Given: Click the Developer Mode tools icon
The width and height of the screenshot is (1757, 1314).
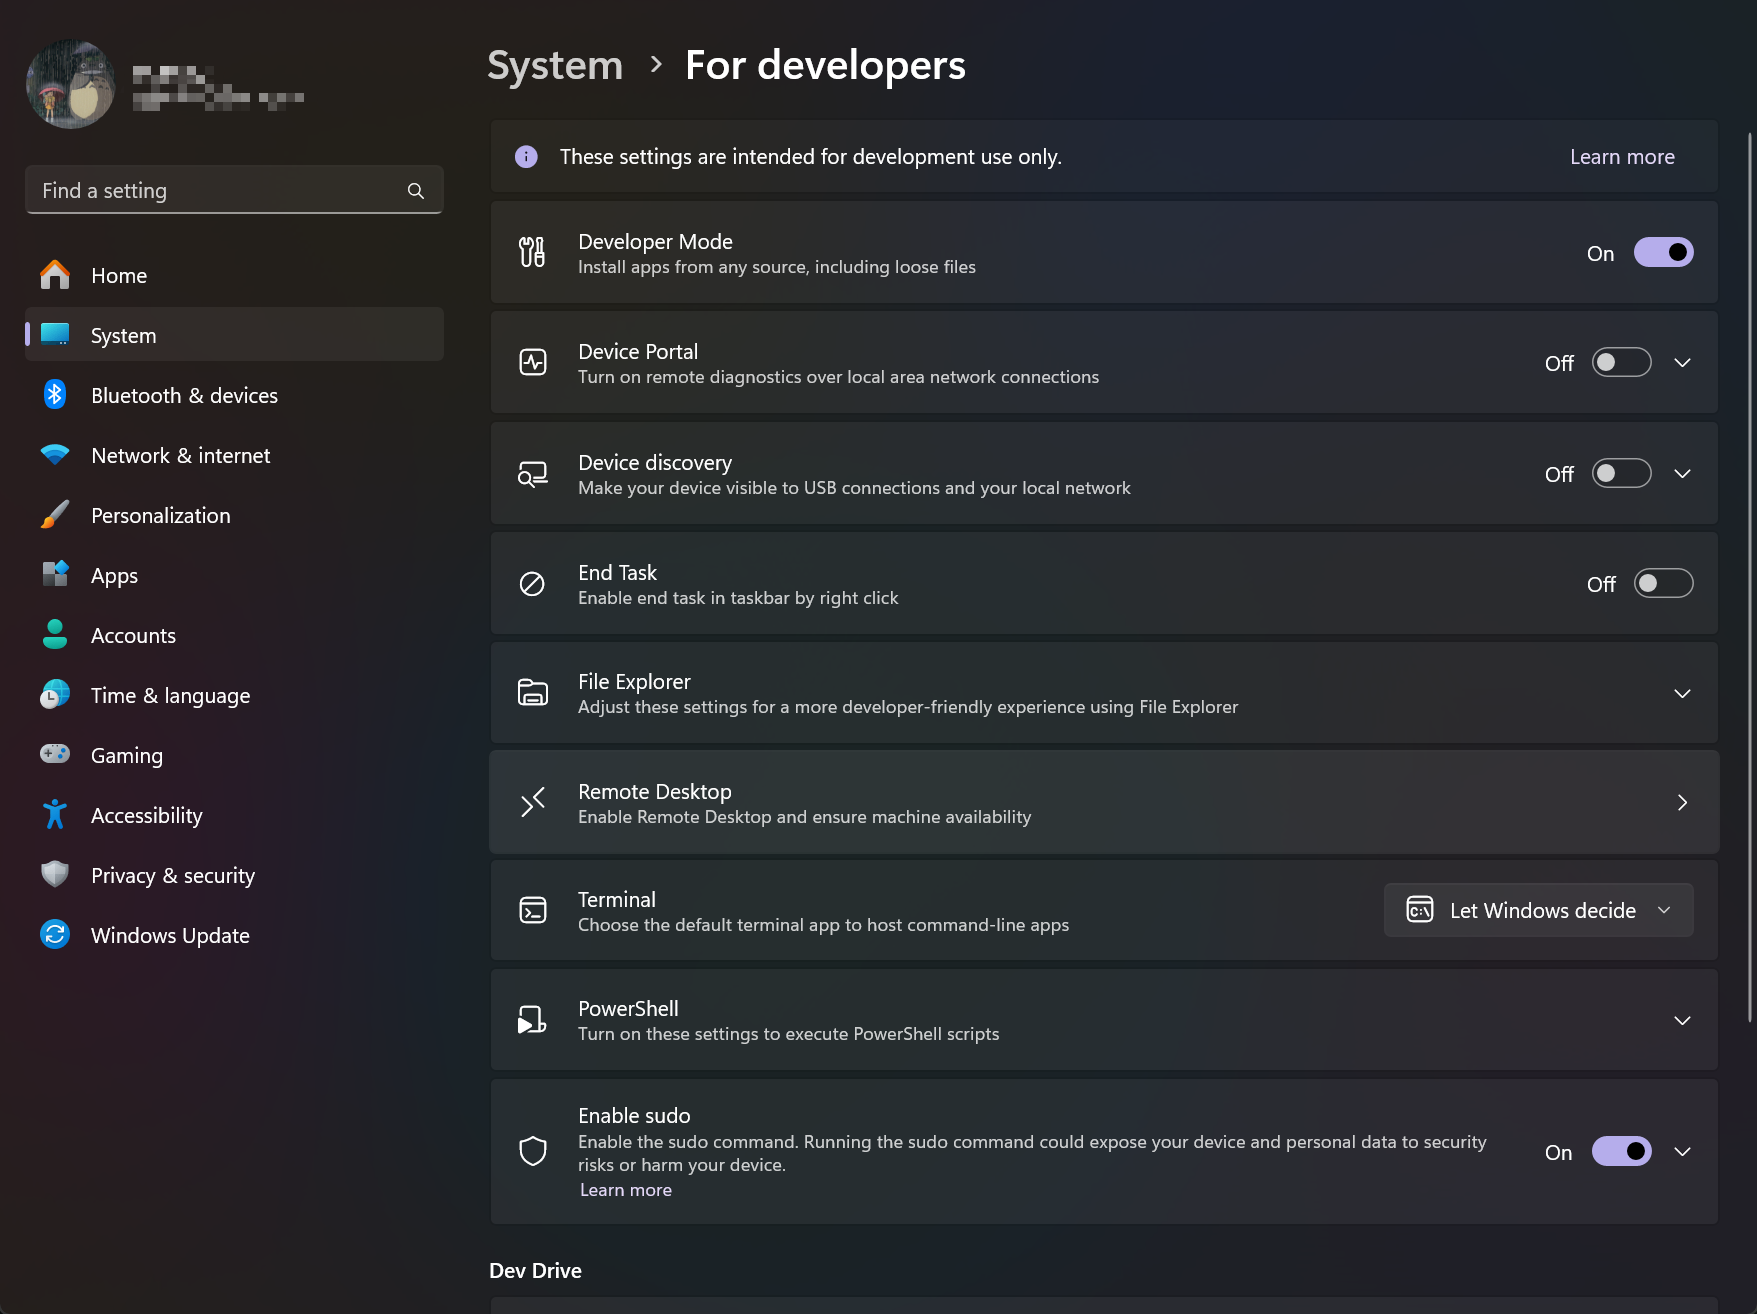Looking at the screenshot, I should pyautogui.click(x=532, y=252).
